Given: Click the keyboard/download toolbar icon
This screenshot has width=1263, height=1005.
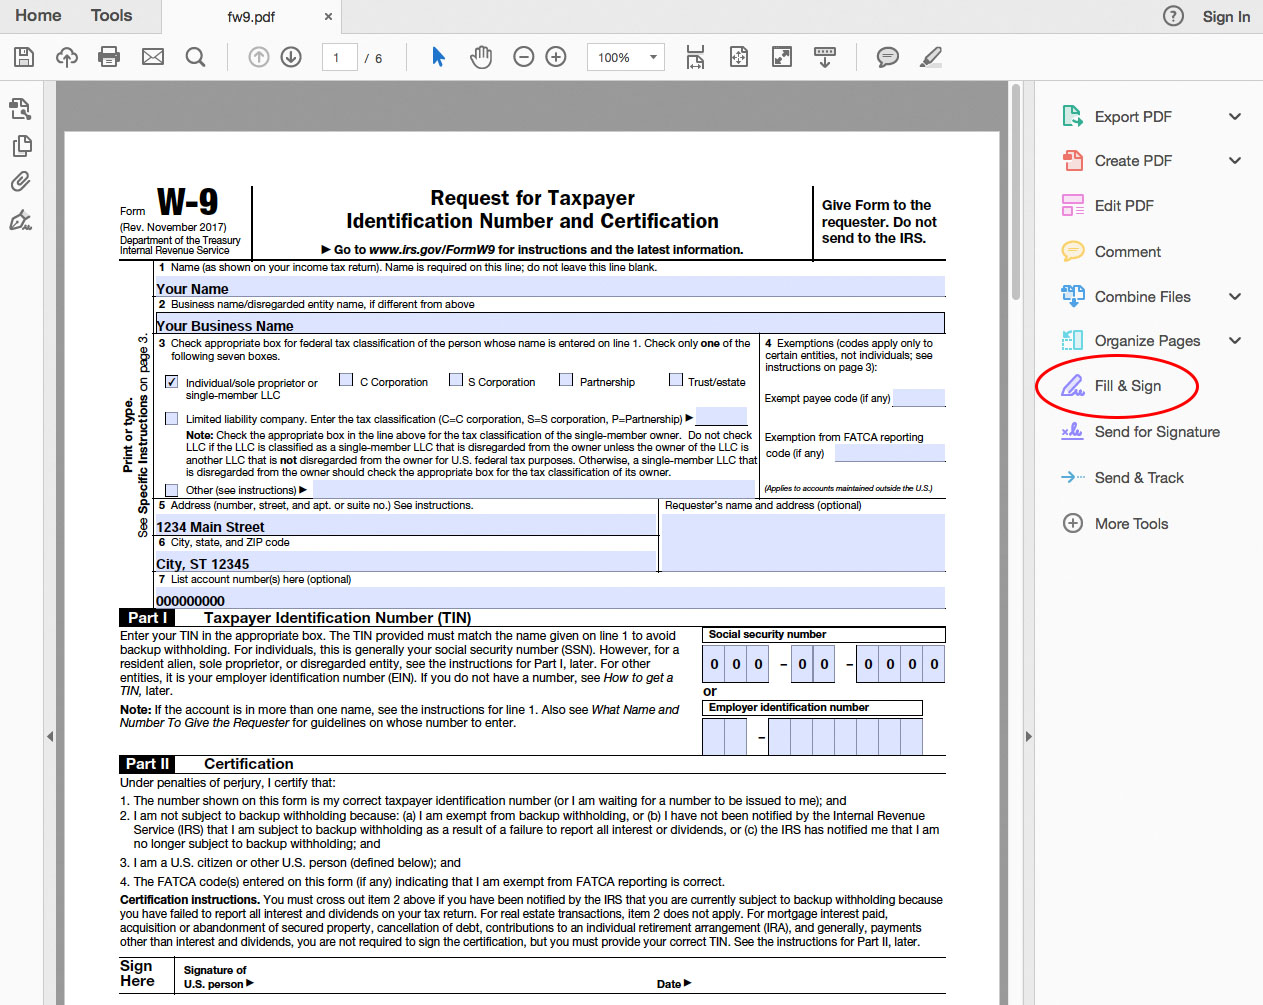Looking at the screenshot, I should click(825, 57).
